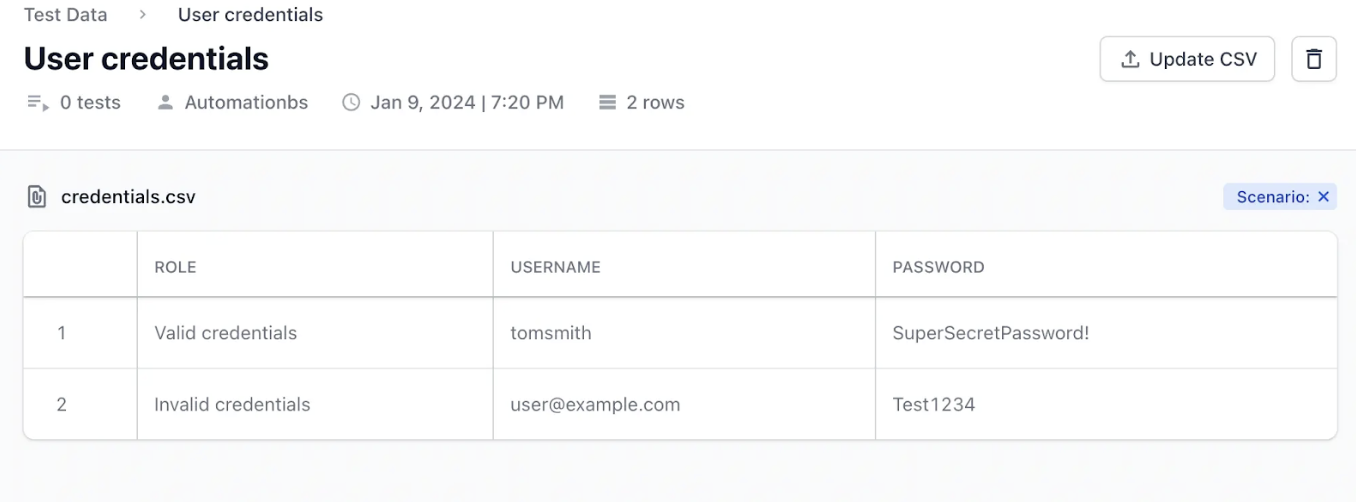Click the Update CSV button
This screenshot has width=1356, height=502.
click(x=1187, y=59)
